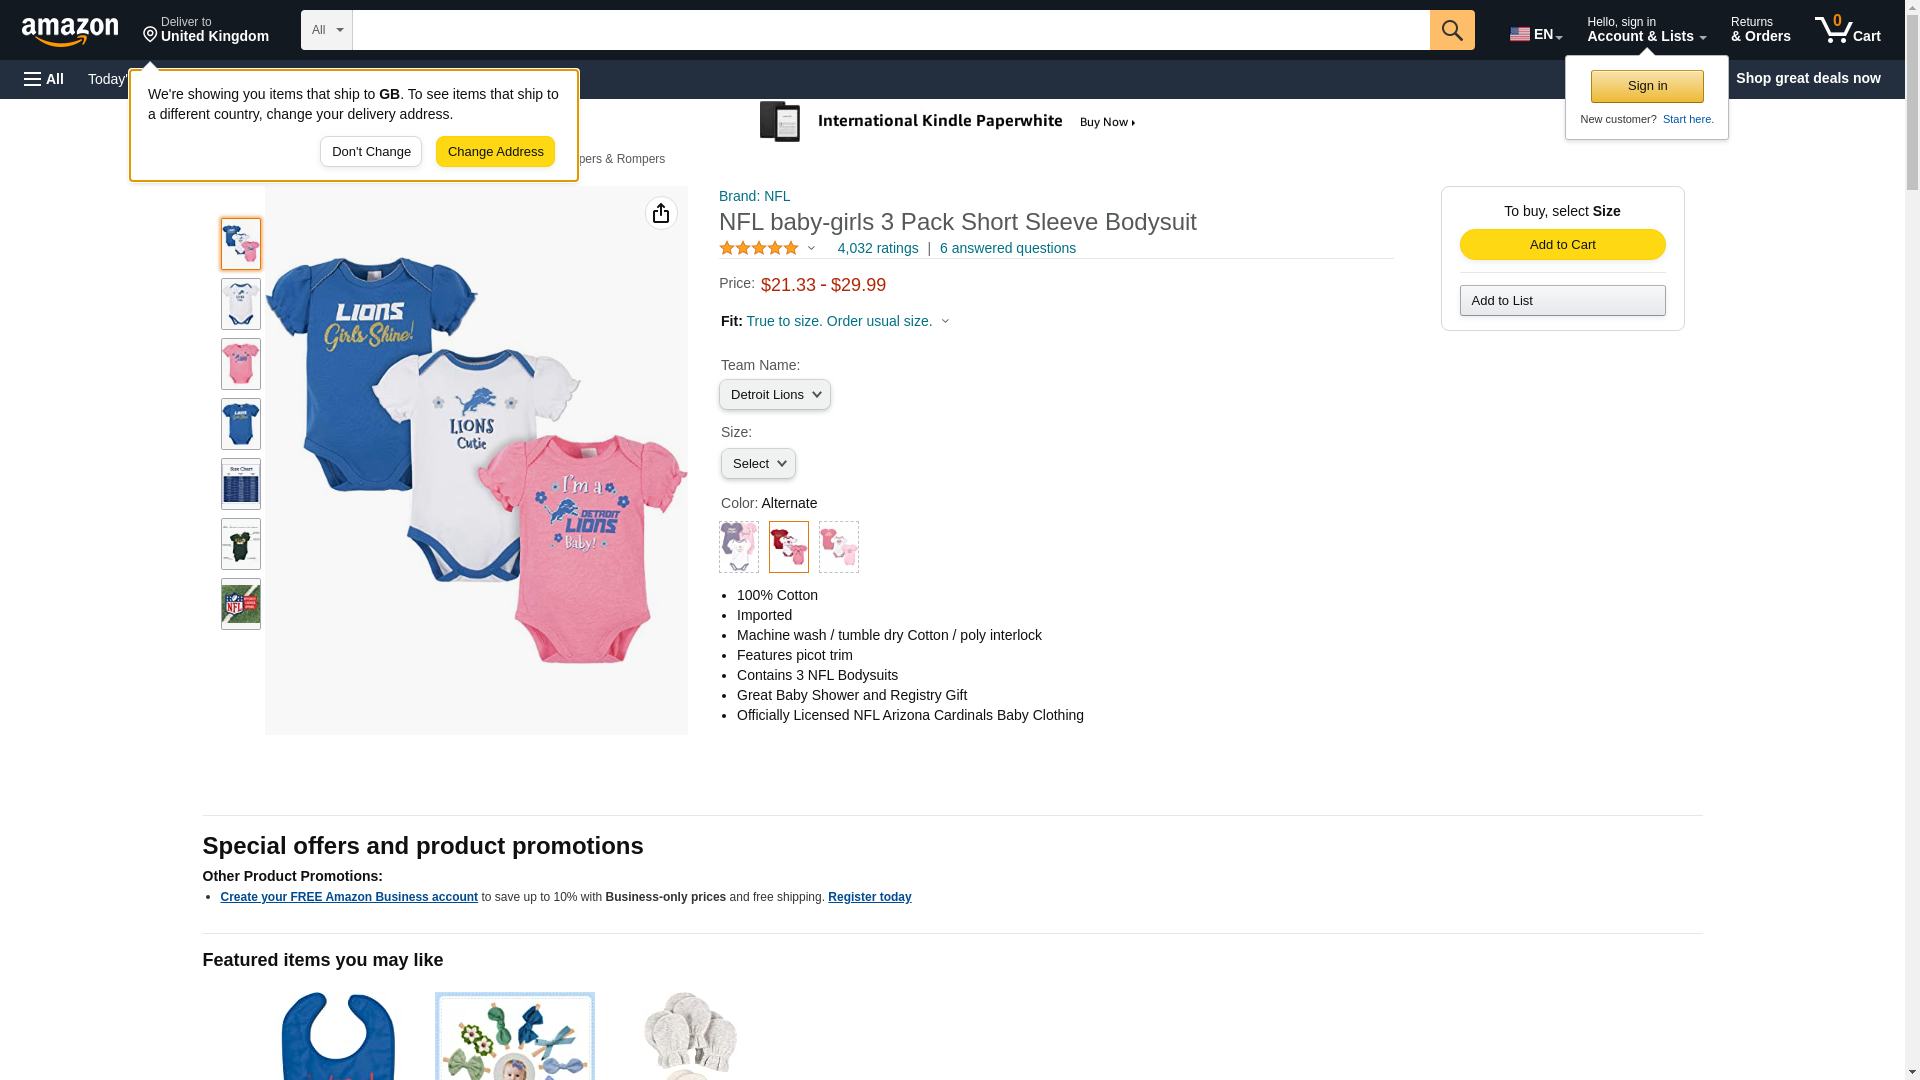Open the search category All dropdown
Viewport: 1920px width, 1080px height.
point(326,30)
